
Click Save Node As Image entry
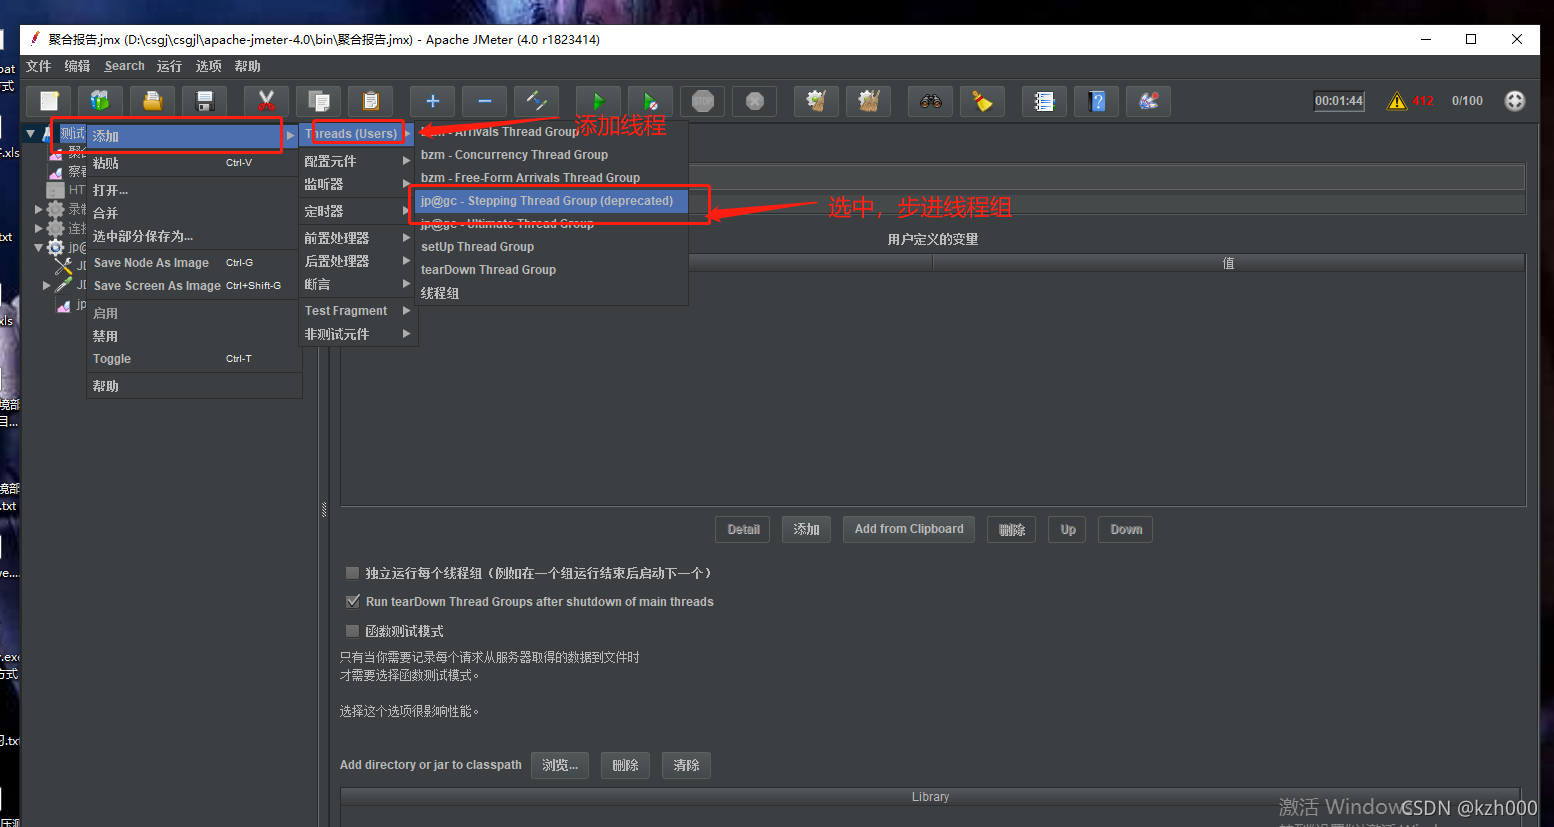[x=194, y=263]
